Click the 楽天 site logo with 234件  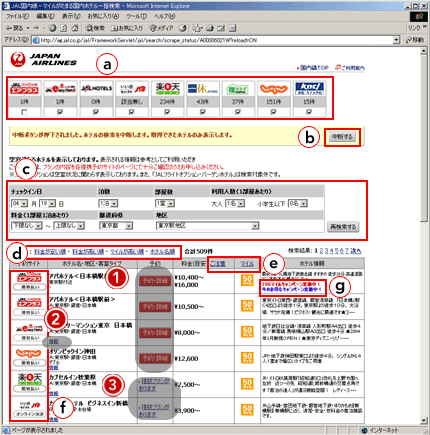167,89
